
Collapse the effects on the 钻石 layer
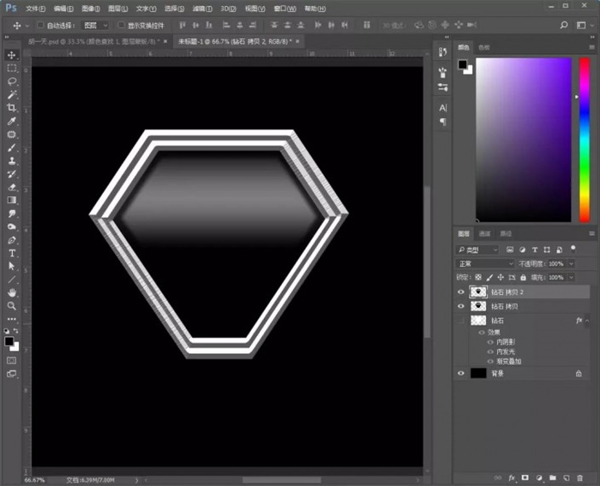[x=588, y=320]
